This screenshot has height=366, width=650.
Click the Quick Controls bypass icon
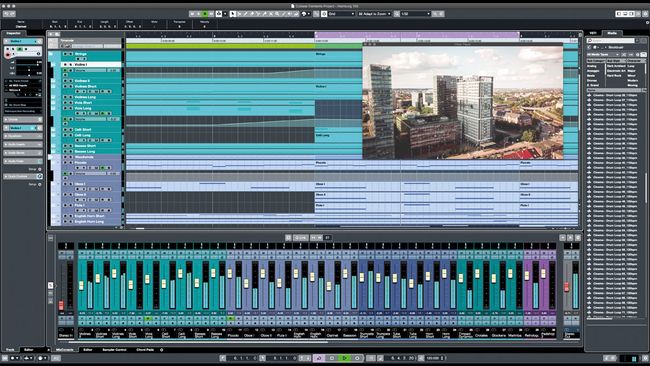40,176
